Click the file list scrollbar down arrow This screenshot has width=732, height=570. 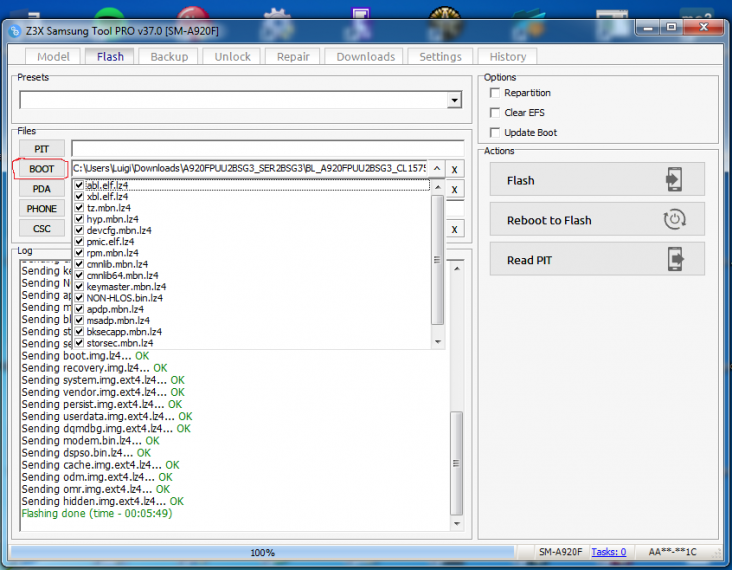pyautogui.click(x=438, y=342)
